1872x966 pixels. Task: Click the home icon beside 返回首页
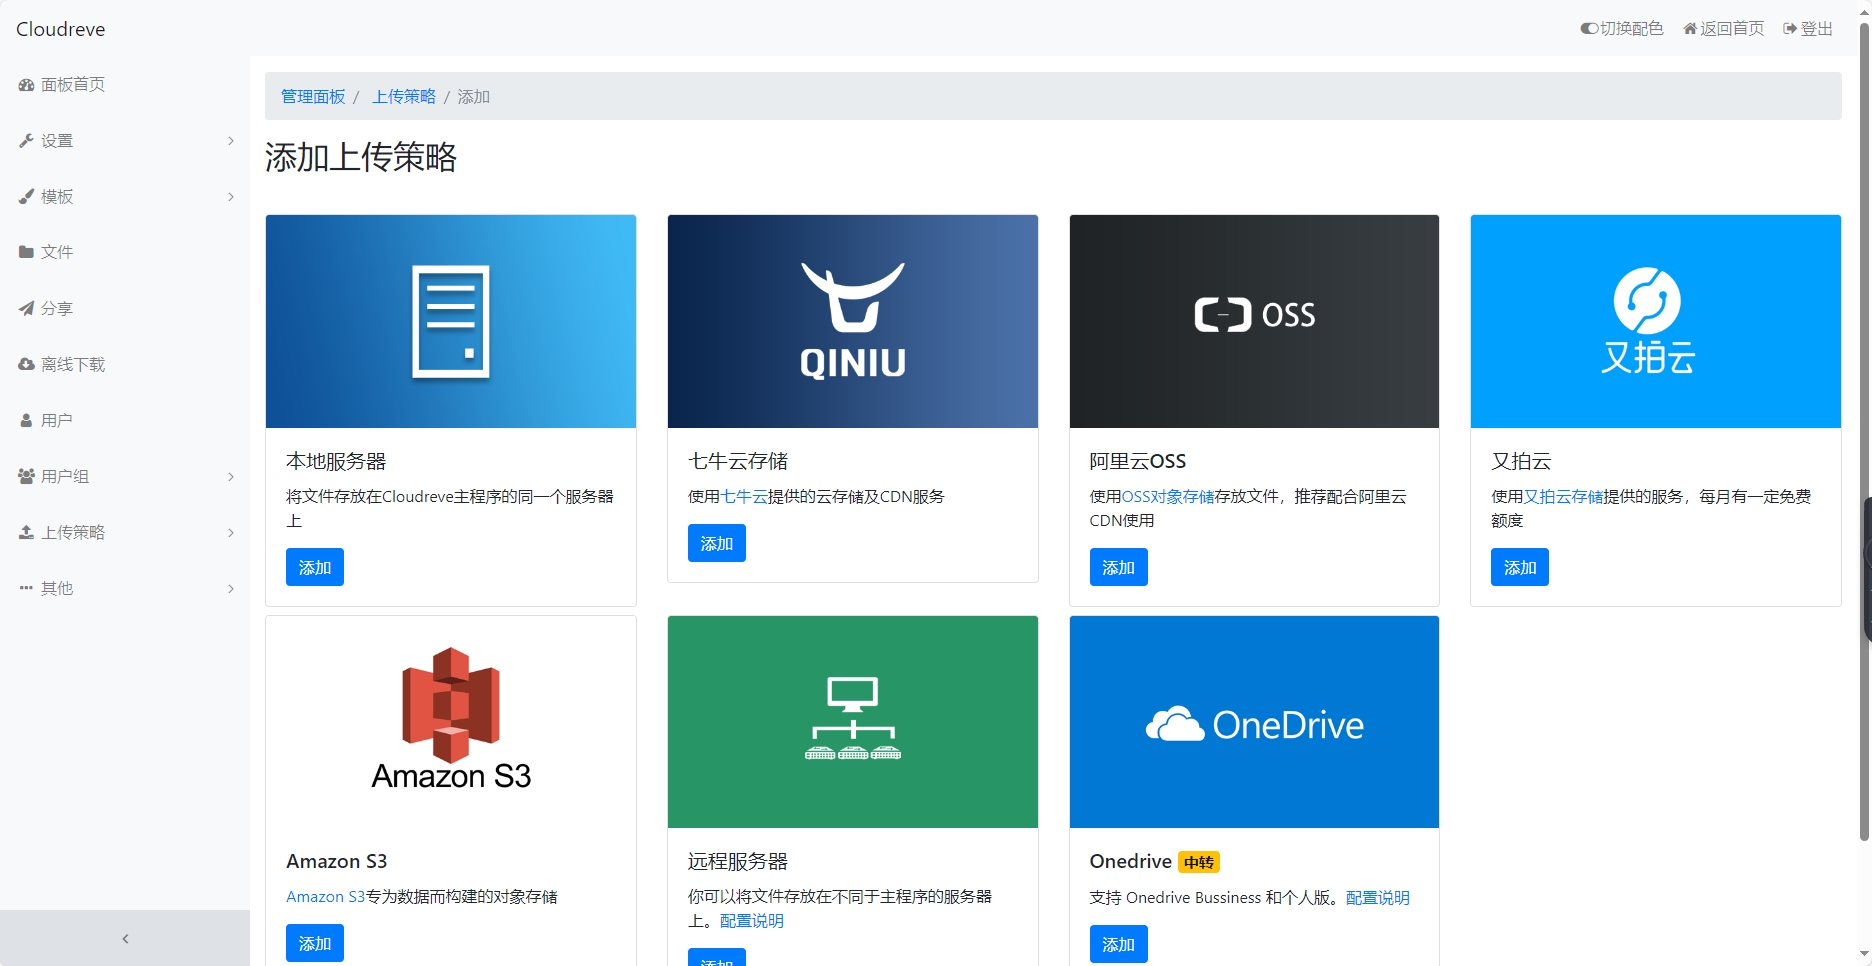pyautogui.click(x=1690, y=29)
